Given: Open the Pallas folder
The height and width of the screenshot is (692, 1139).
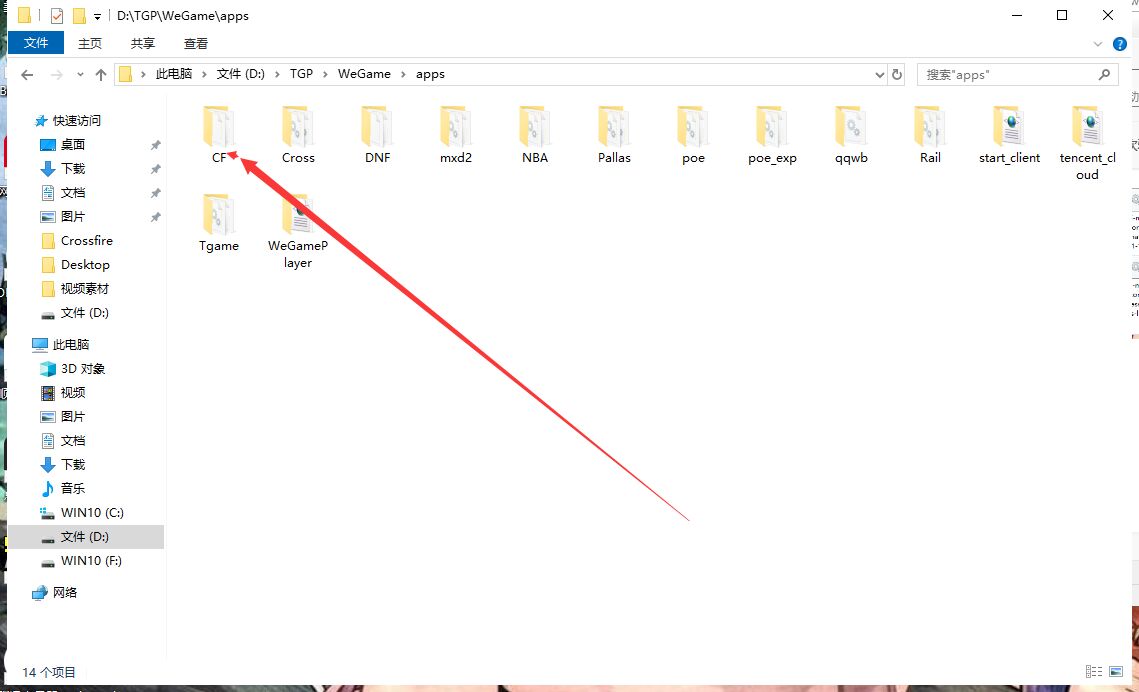Looking at the screenshot, I should coord(615,134).
